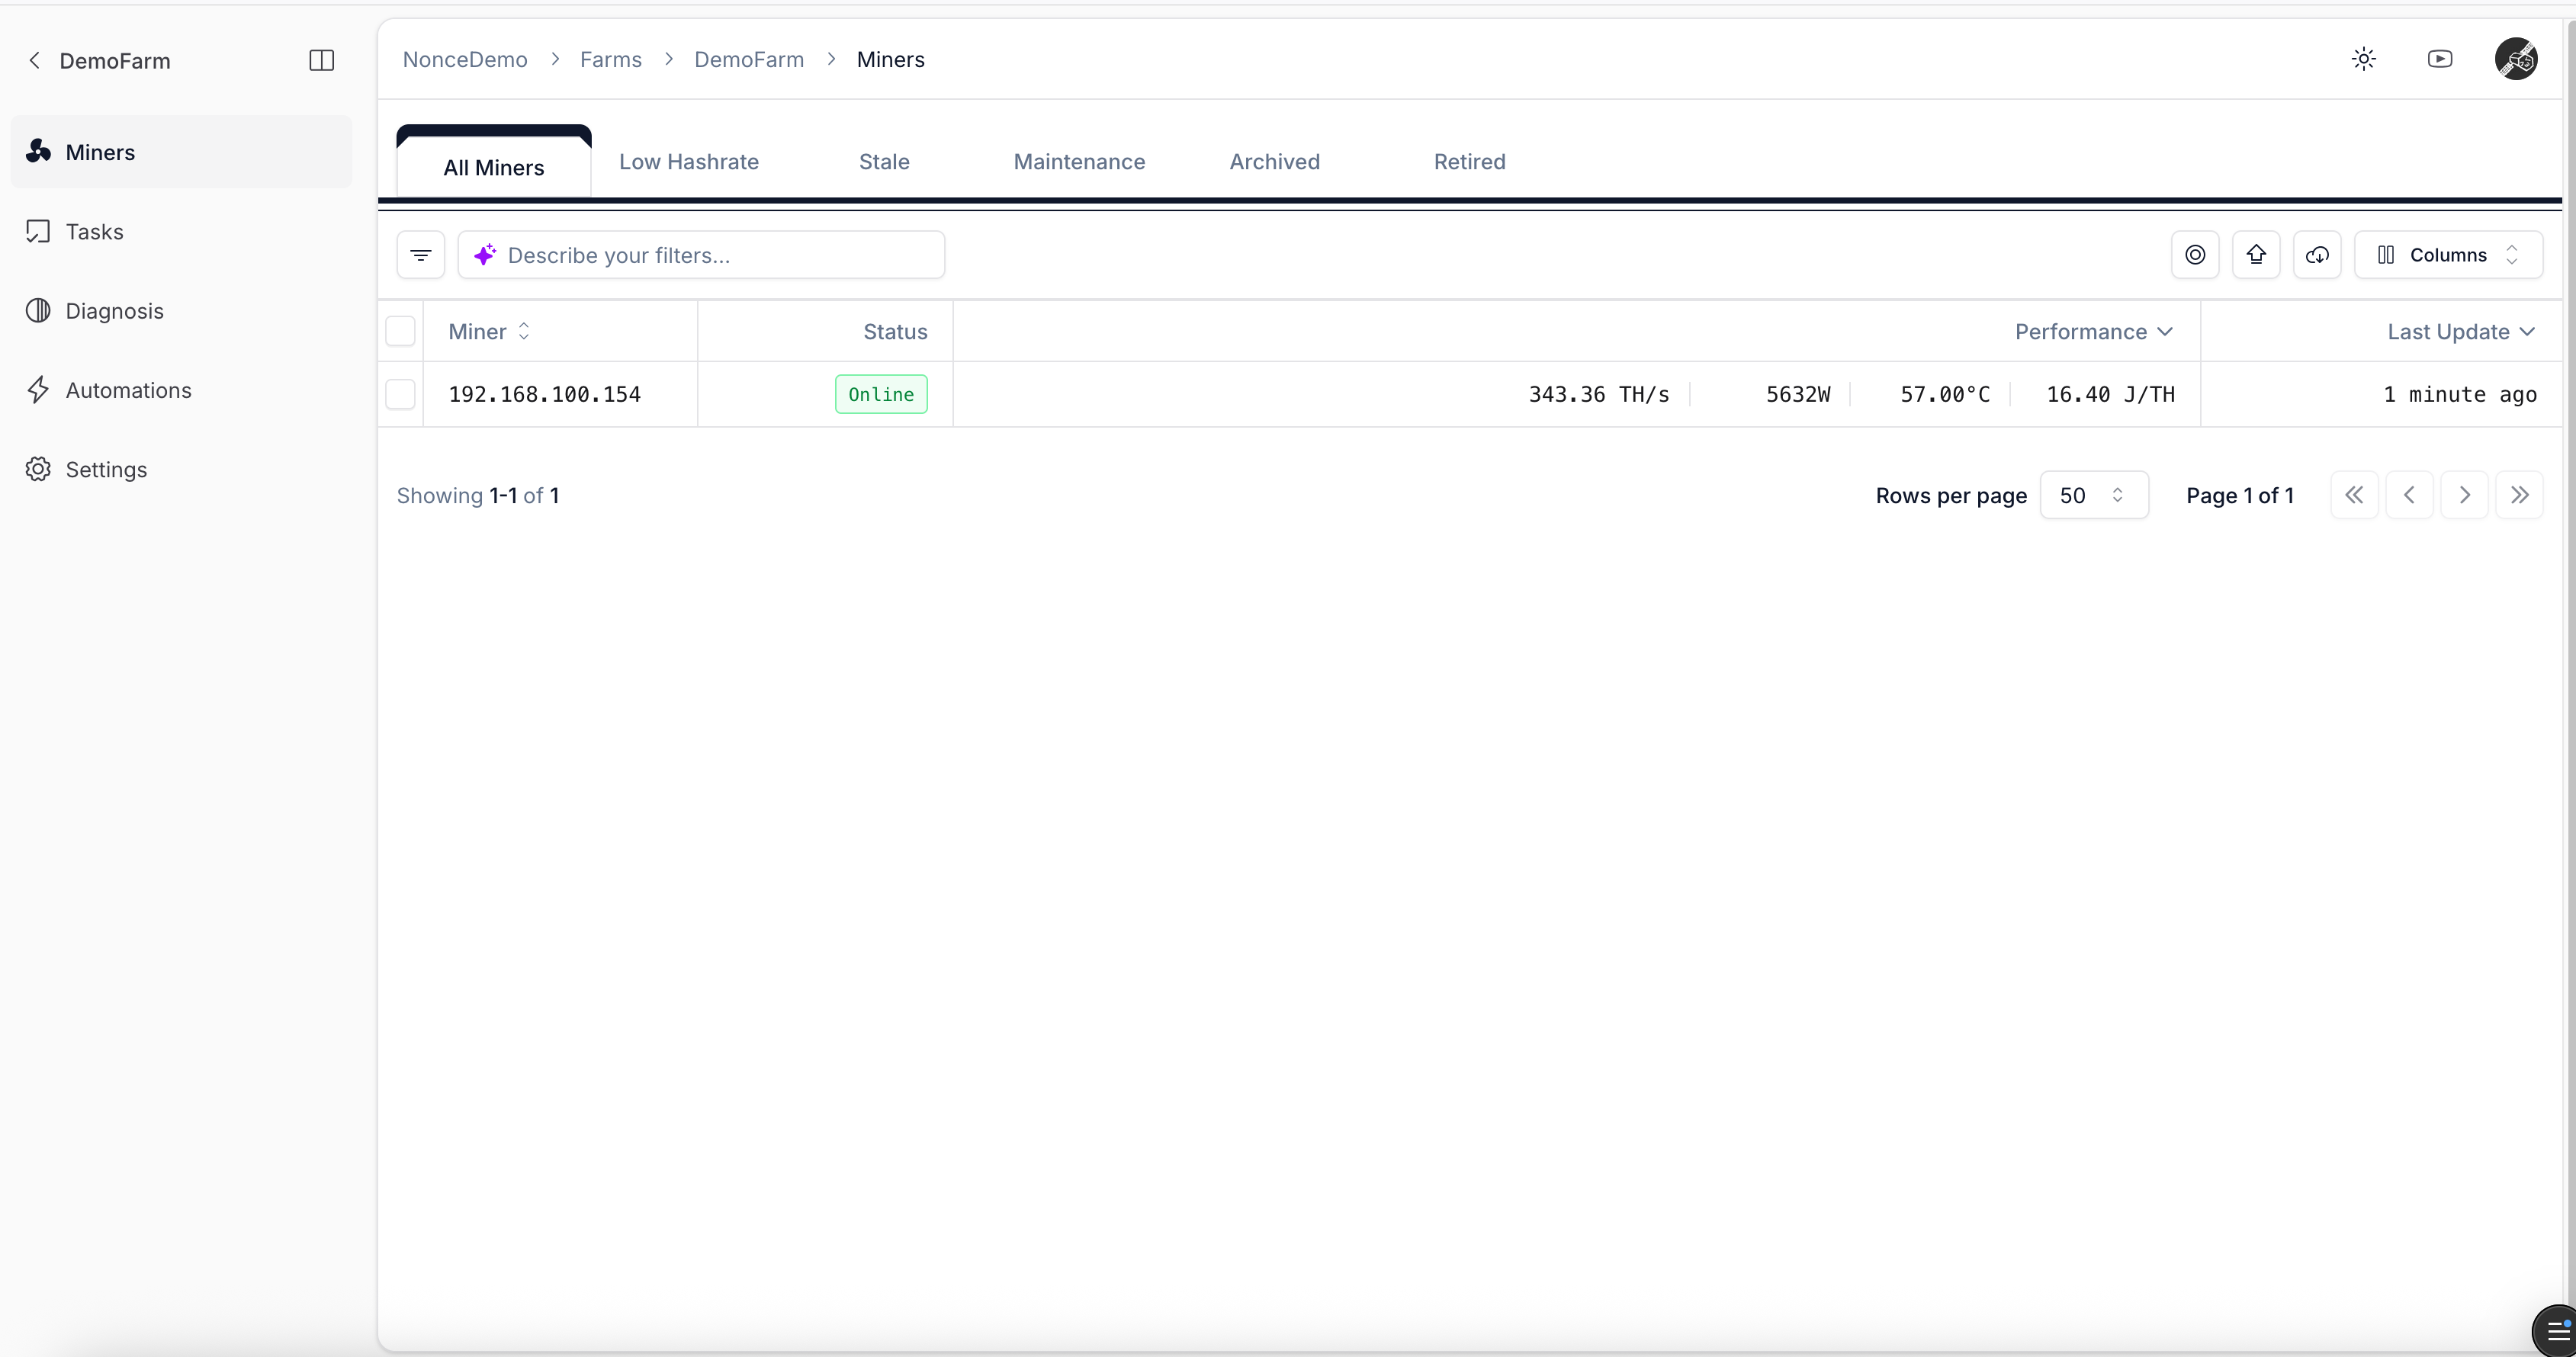Go to Farms in the breadcrumb
Screen dimensions: 2576x1357
coord(611,60)
